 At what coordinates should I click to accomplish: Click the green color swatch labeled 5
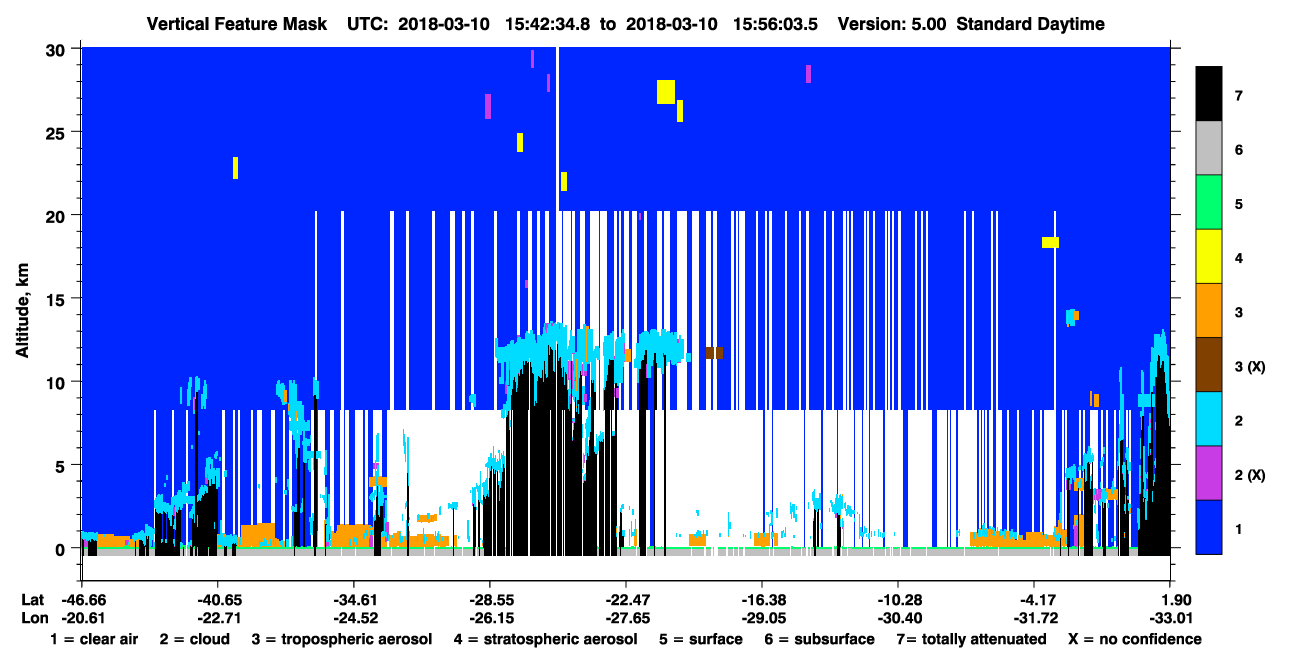(1208, 204)
